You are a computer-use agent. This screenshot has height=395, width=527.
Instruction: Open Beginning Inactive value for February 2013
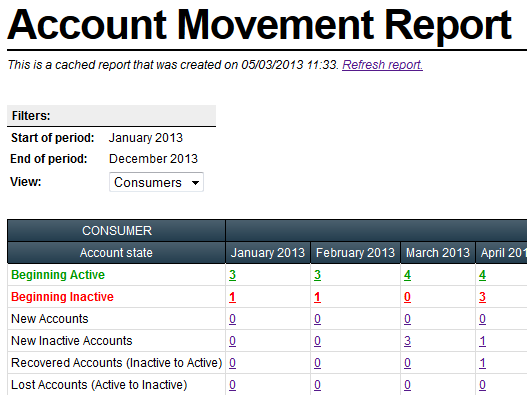[x=317, y=297]
